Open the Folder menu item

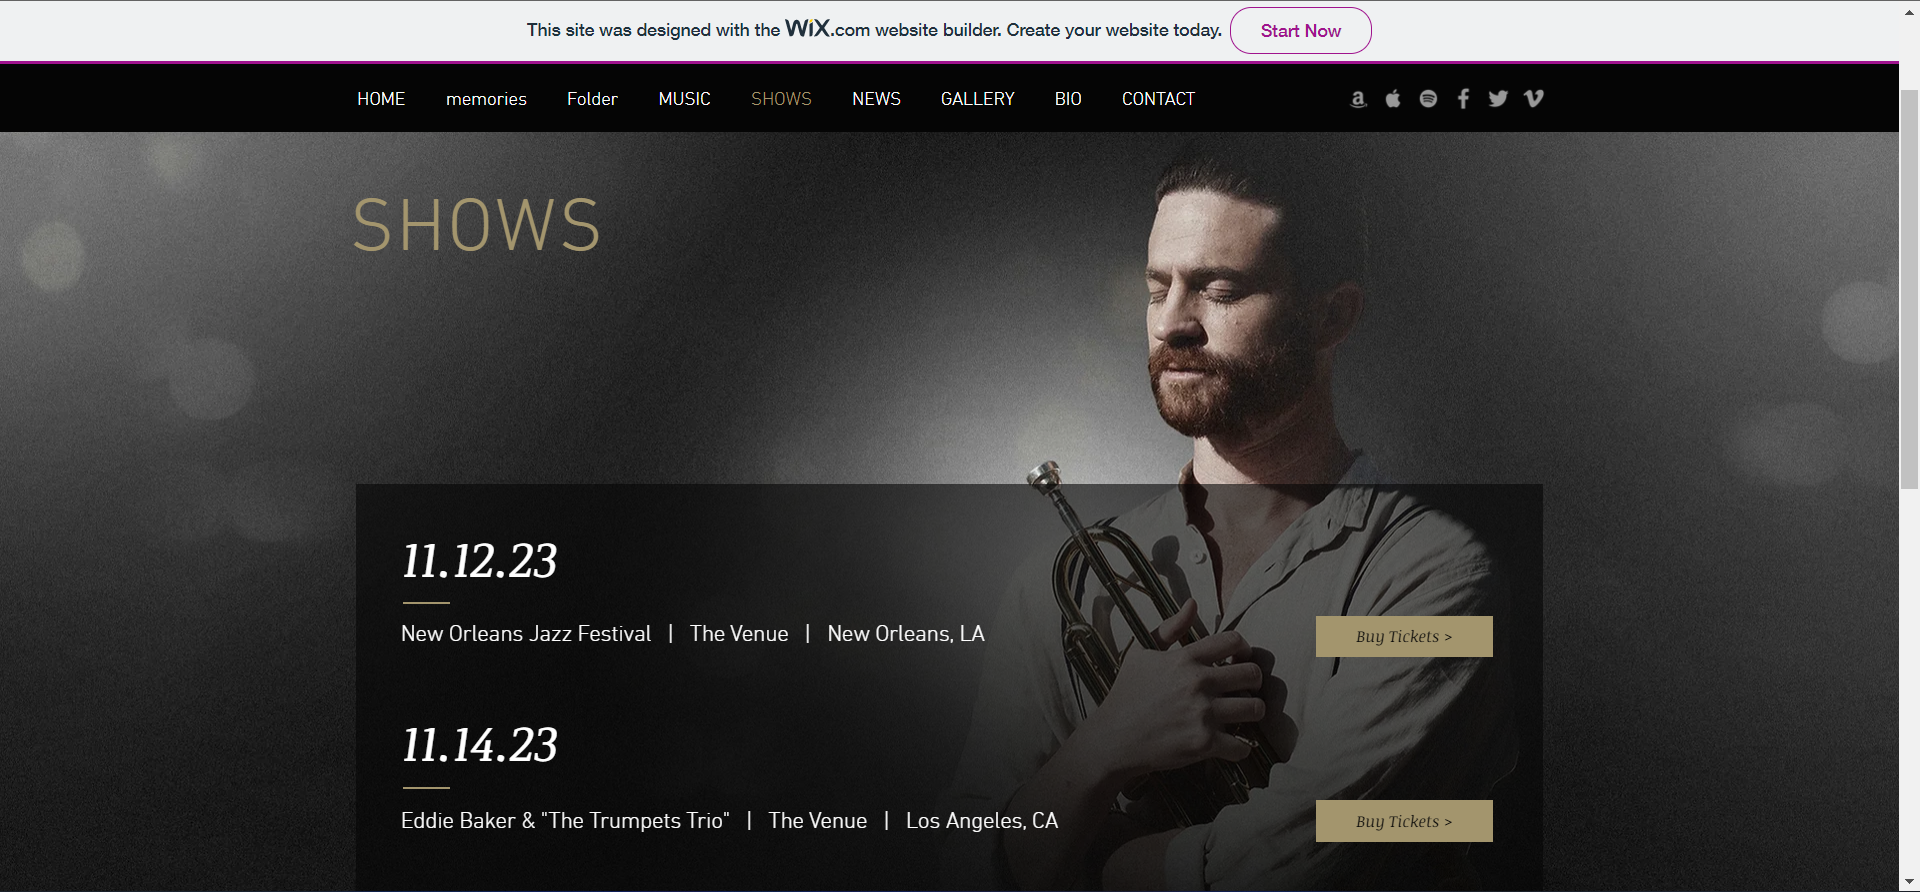click(x=592, y=99)
